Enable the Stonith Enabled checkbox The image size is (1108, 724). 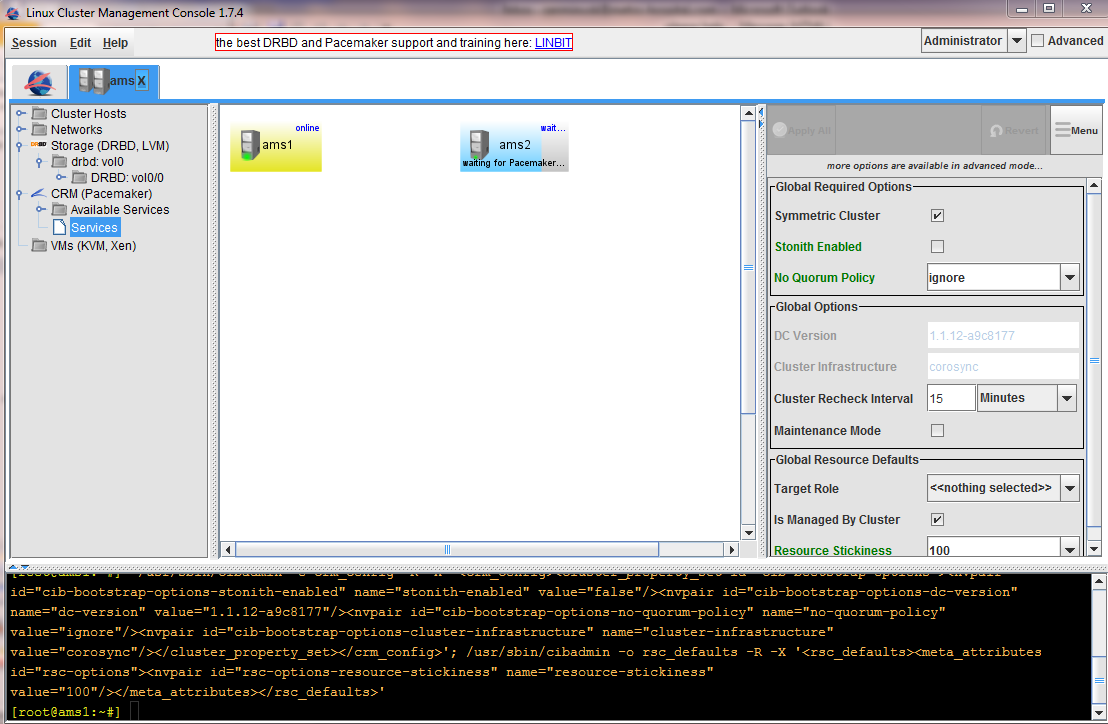coord(937,247)
